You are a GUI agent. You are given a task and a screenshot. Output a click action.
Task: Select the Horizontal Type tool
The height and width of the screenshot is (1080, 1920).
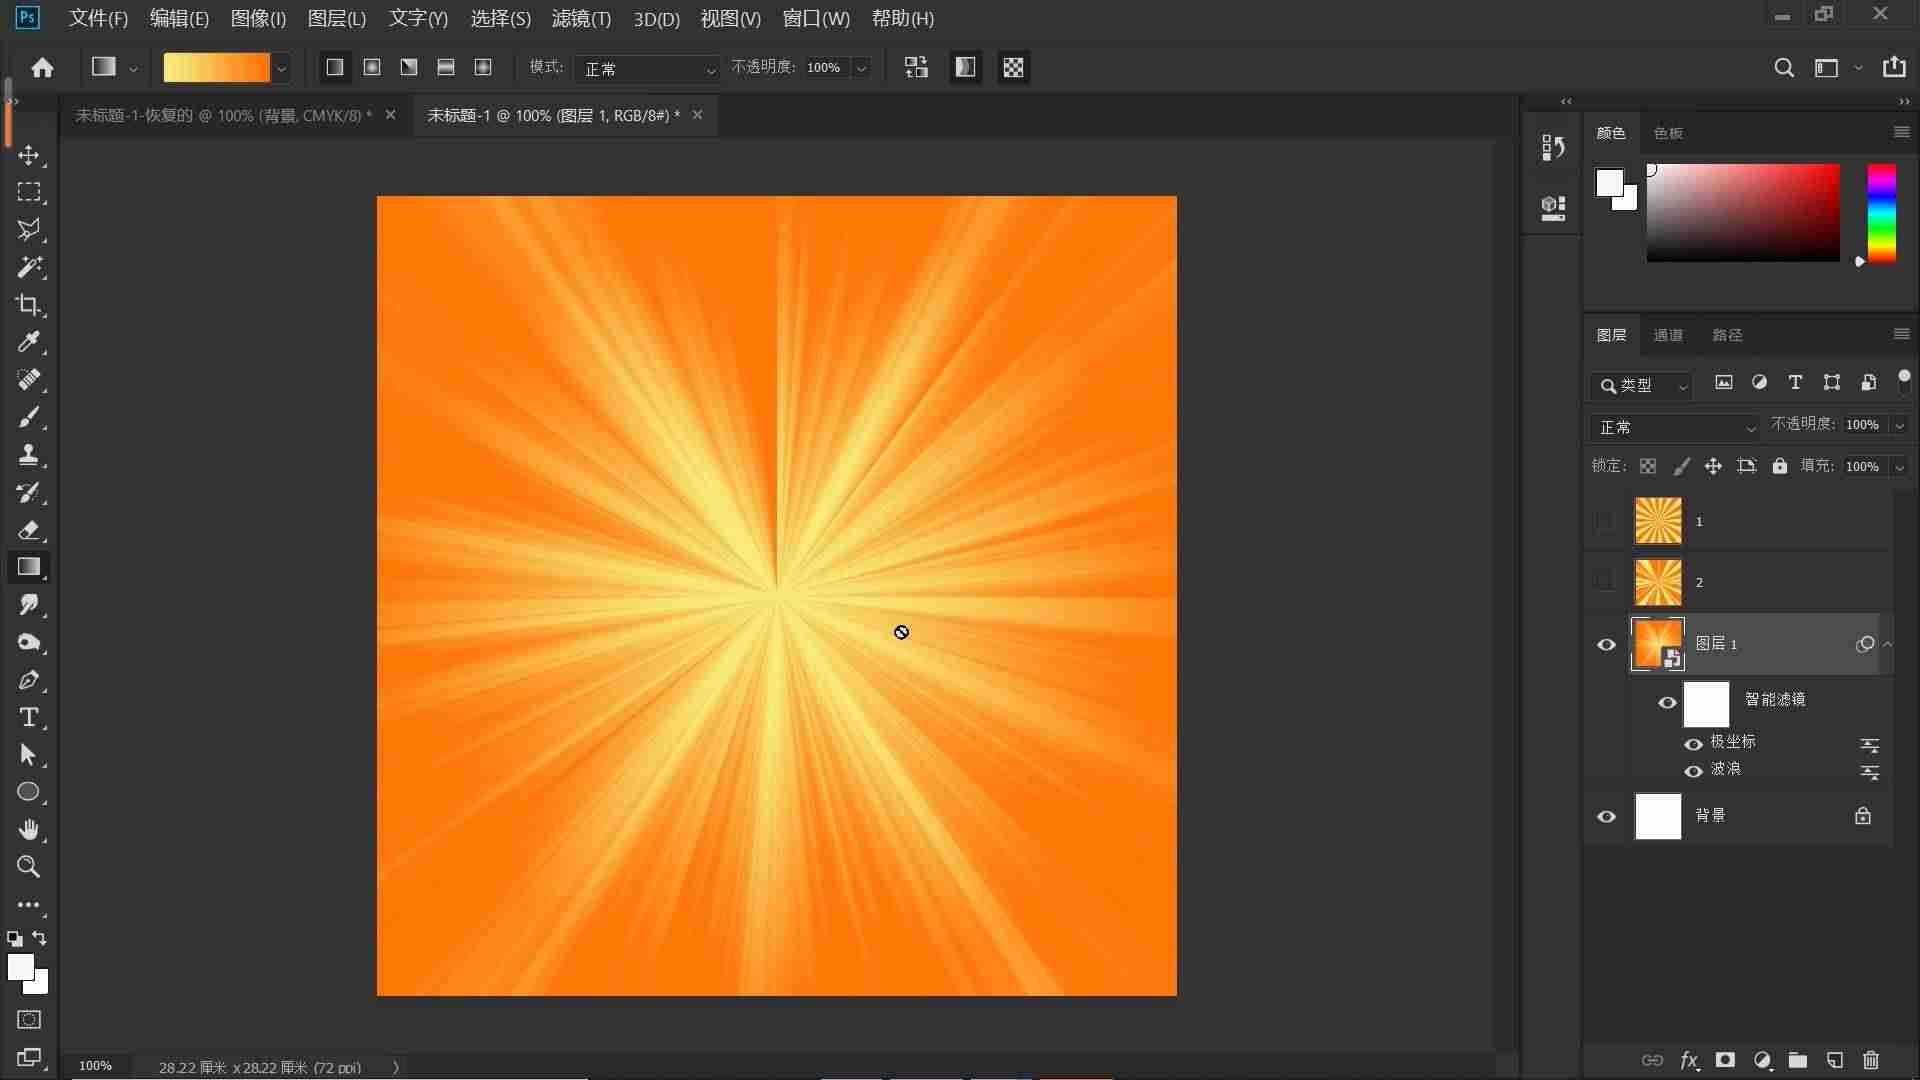tap(29, 717)
